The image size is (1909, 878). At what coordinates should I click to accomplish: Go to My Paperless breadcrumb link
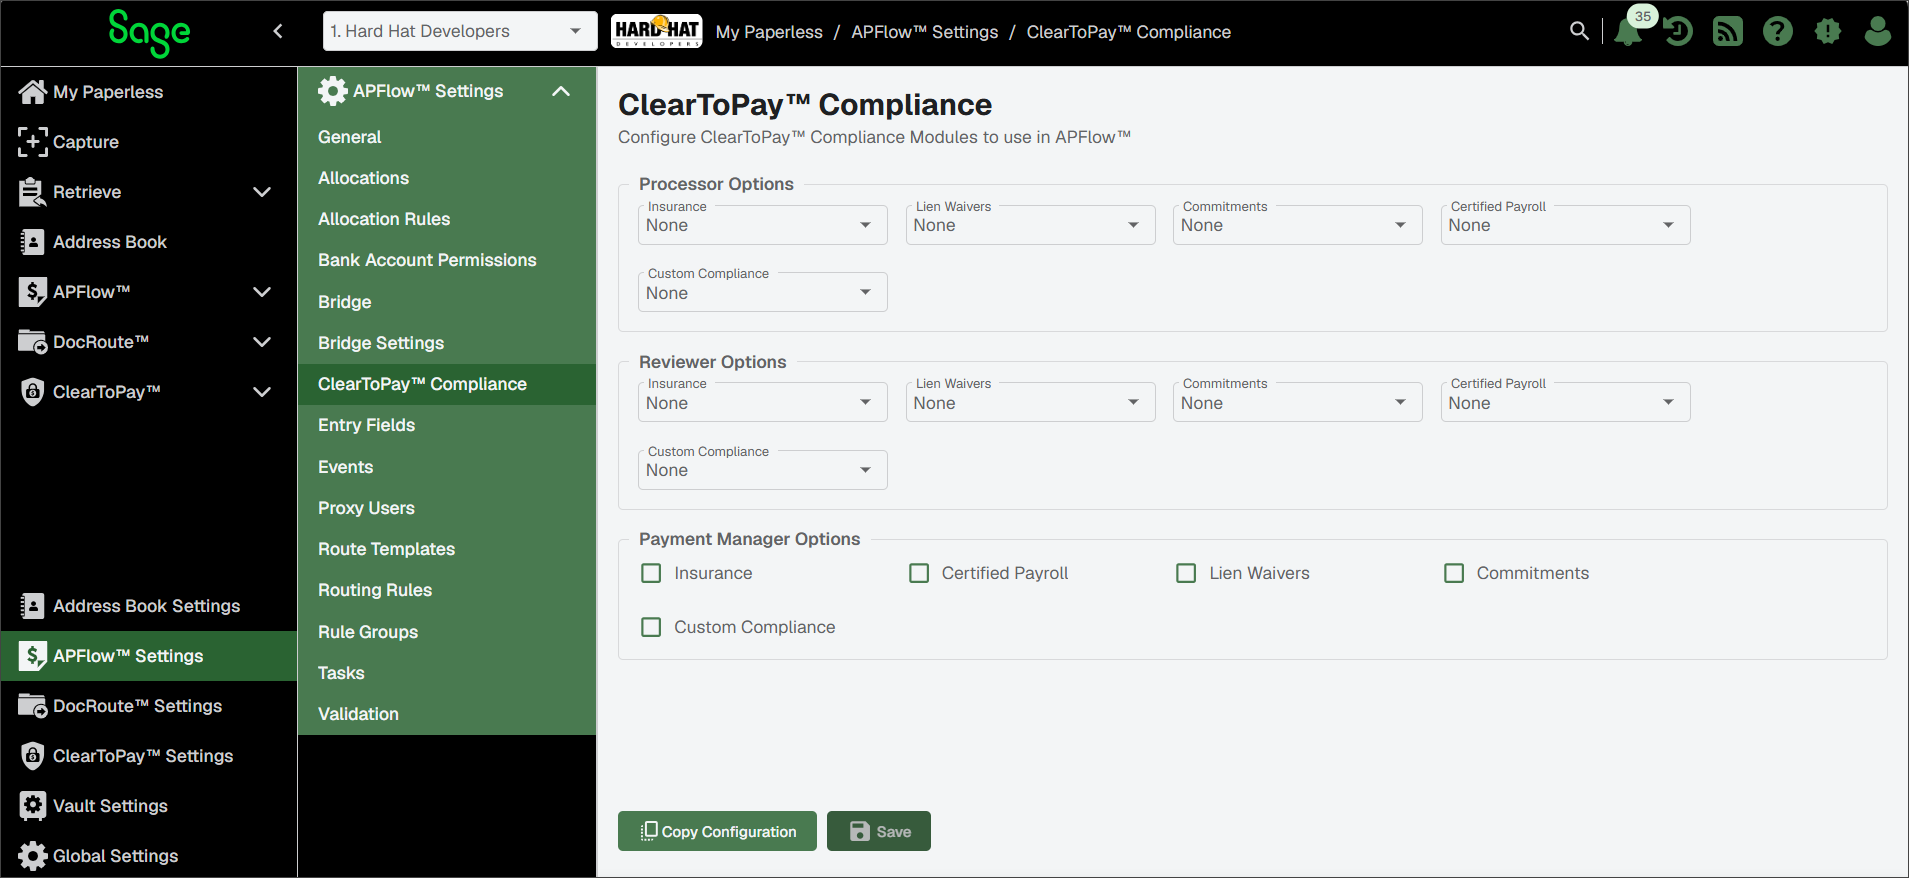(769, 32)
